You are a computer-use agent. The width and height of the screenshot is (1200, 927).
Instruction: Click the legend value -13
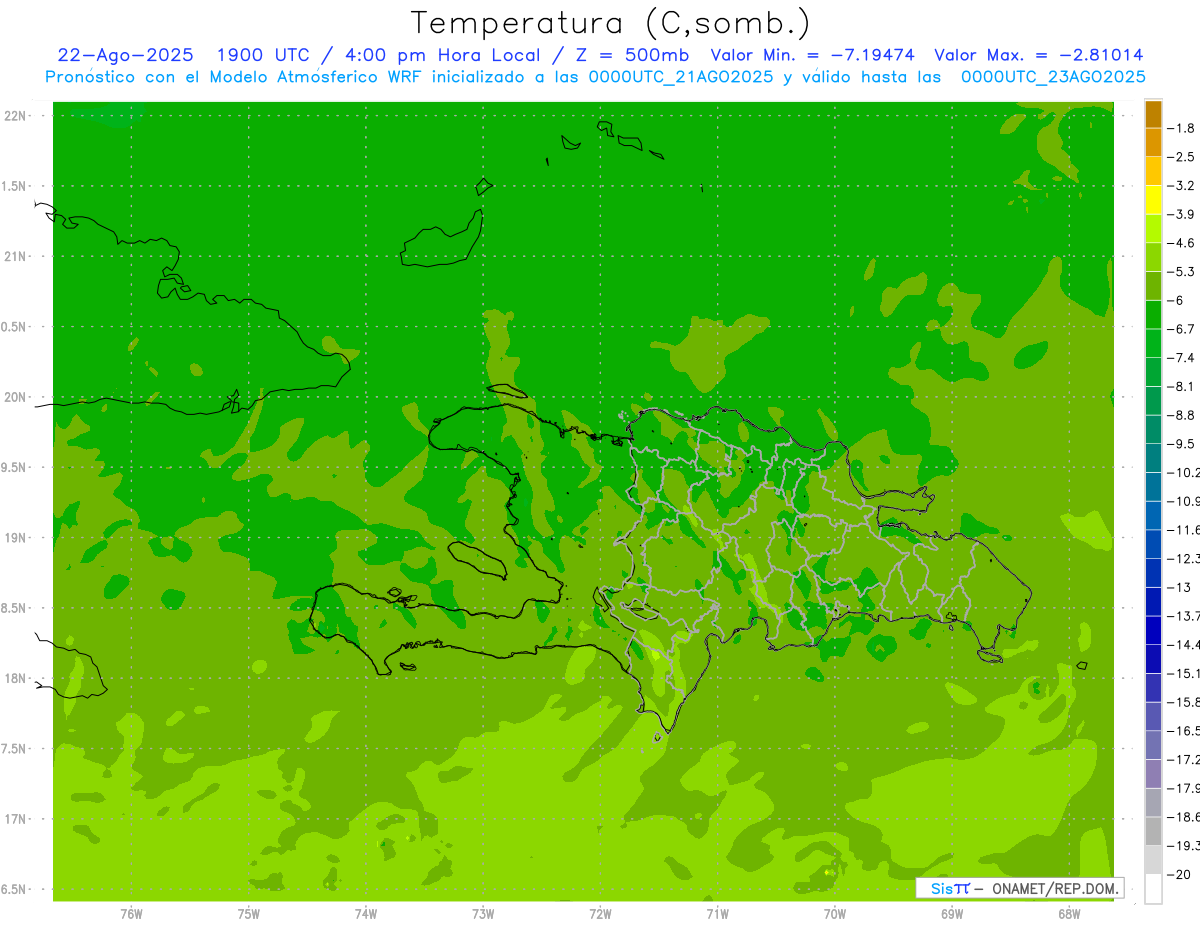click(1180, 588)
